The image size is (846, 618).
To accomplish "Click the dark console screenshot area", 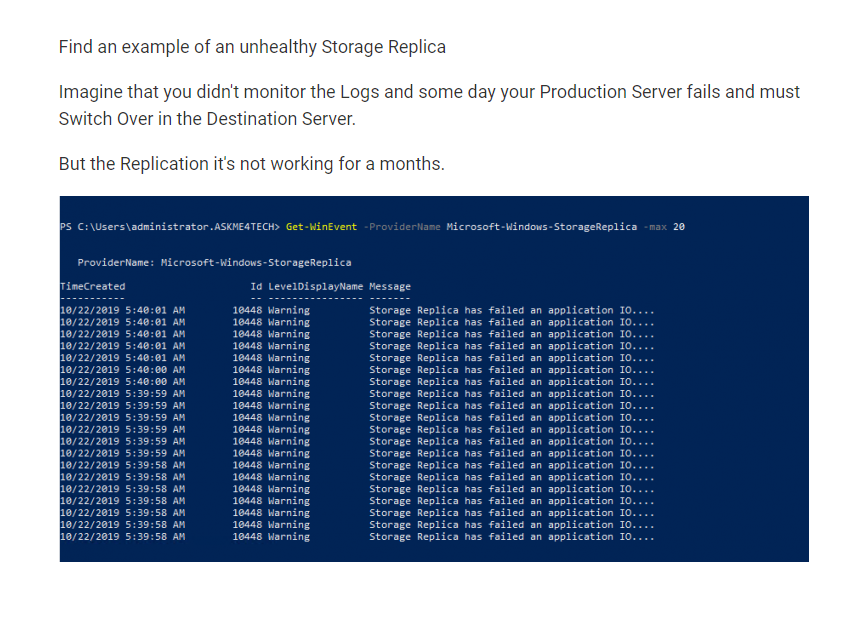I will click(434, 380).
